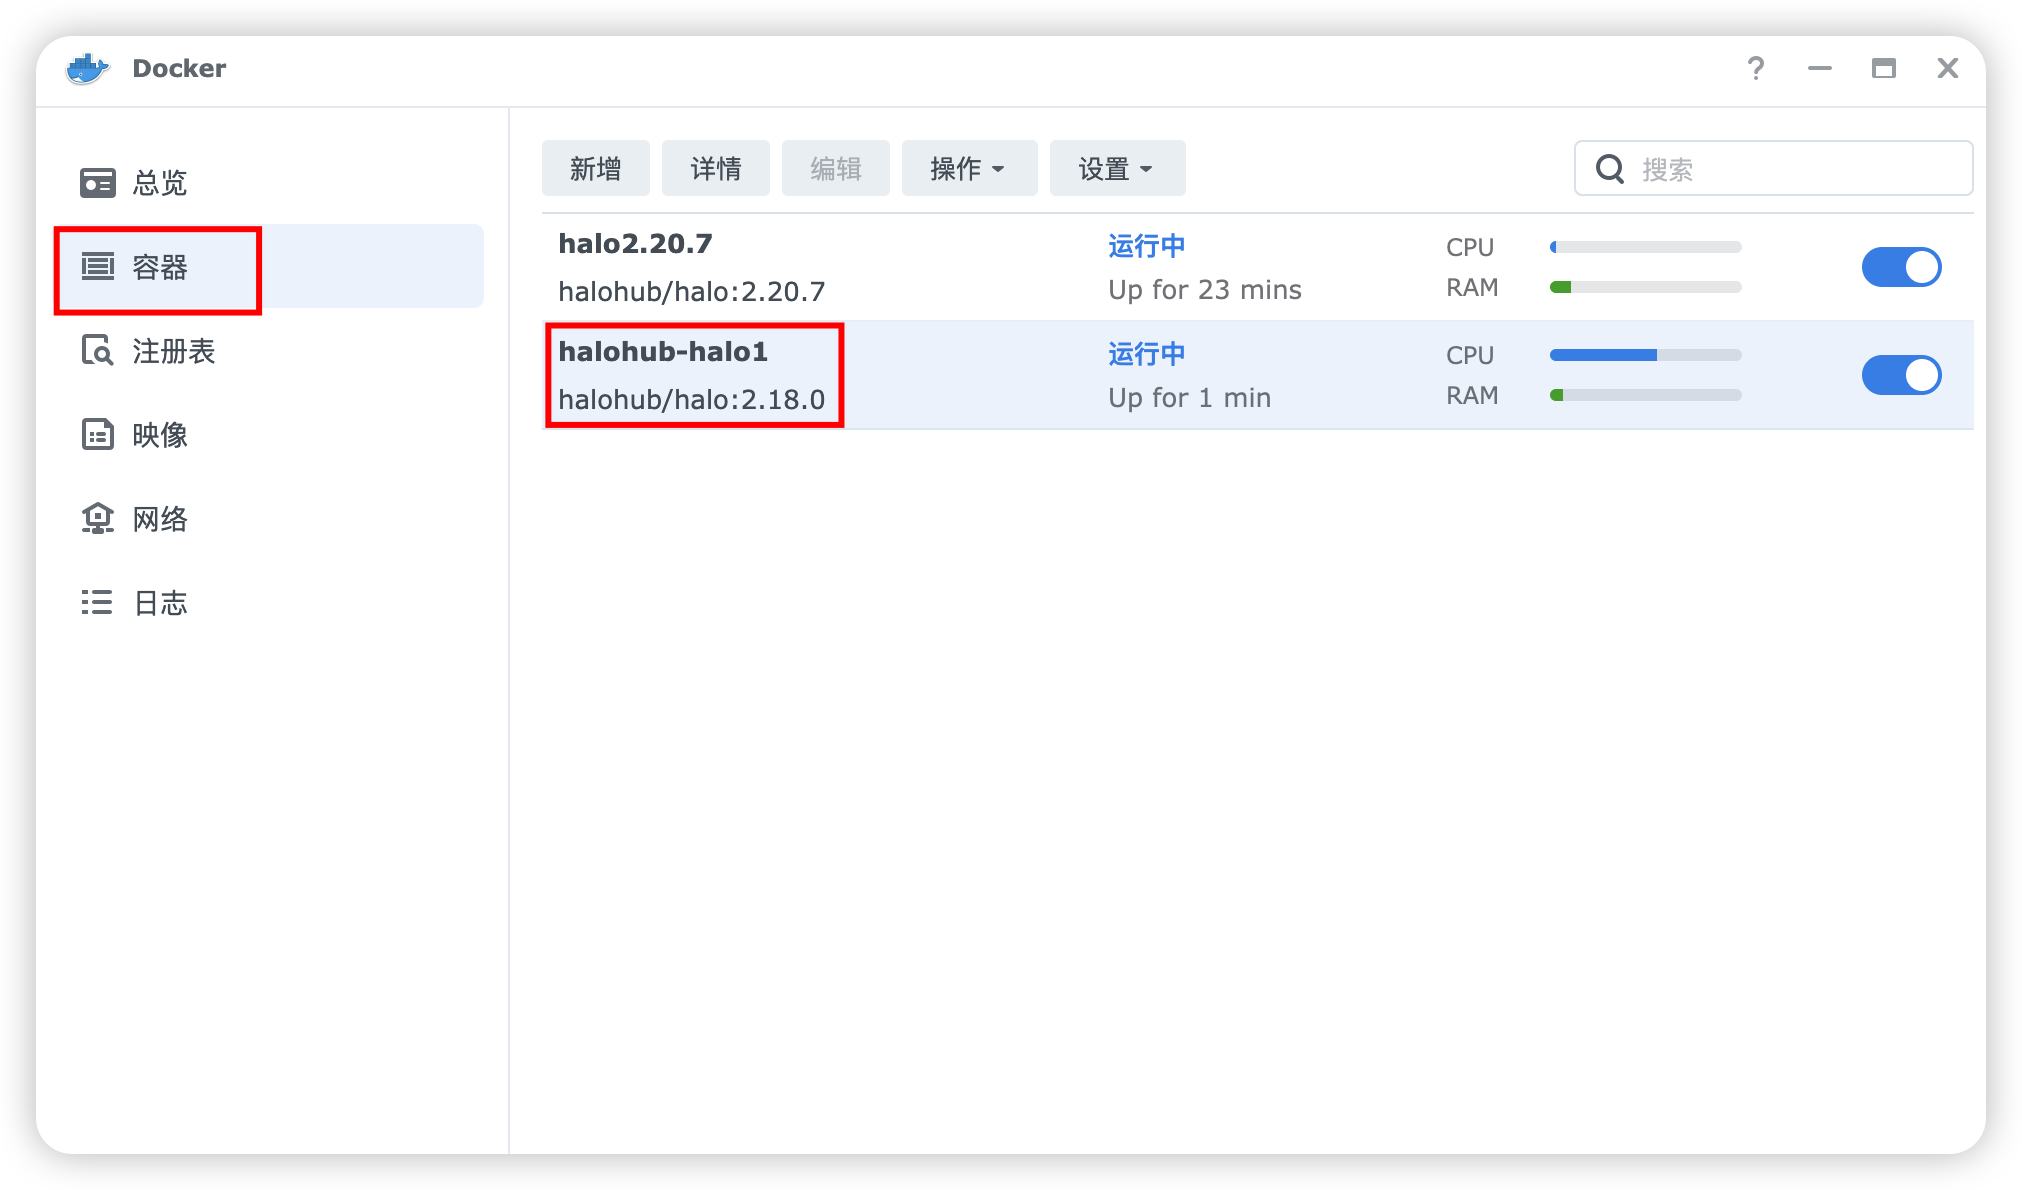Minimize the Docker window
The image size is (2022, 1190).
[1820, 68]
